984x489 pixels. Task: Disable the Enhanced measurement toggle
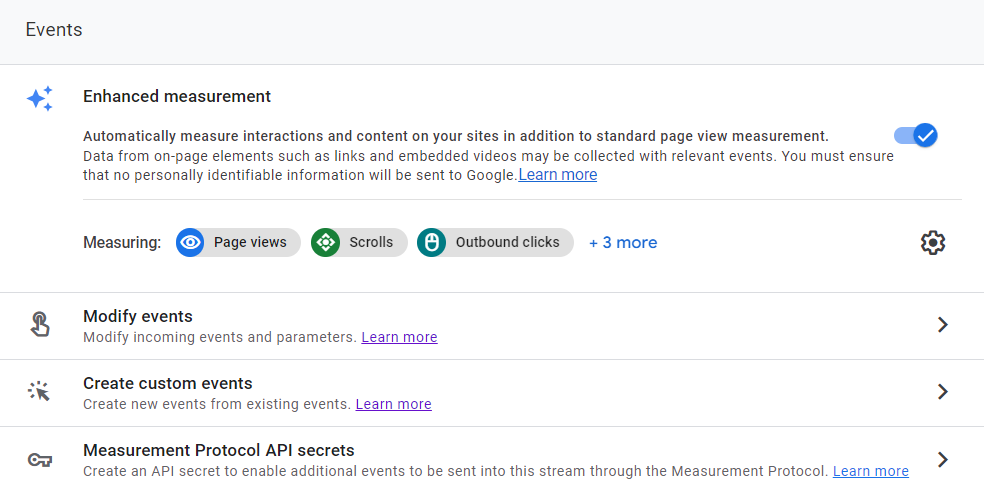point(916,135)
